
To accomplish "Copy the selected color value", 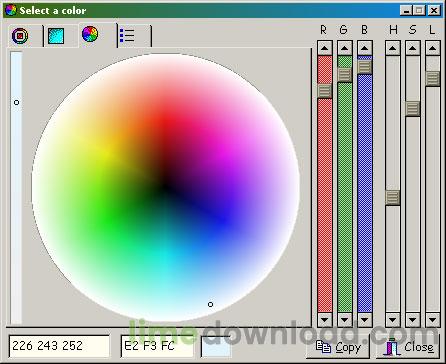I will click(x=338, y=347).
